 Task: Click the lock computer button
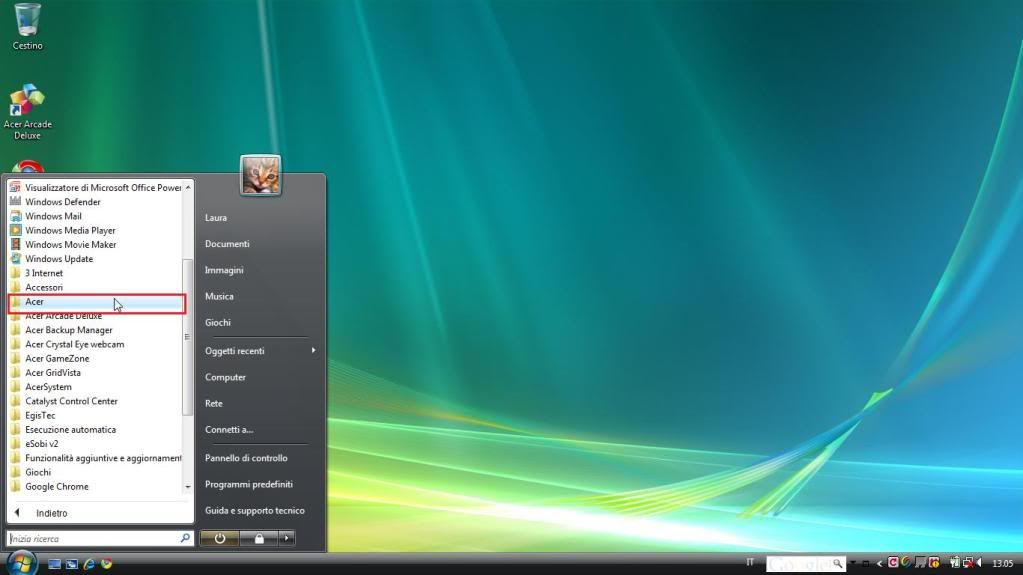click(x=259, y=538)
